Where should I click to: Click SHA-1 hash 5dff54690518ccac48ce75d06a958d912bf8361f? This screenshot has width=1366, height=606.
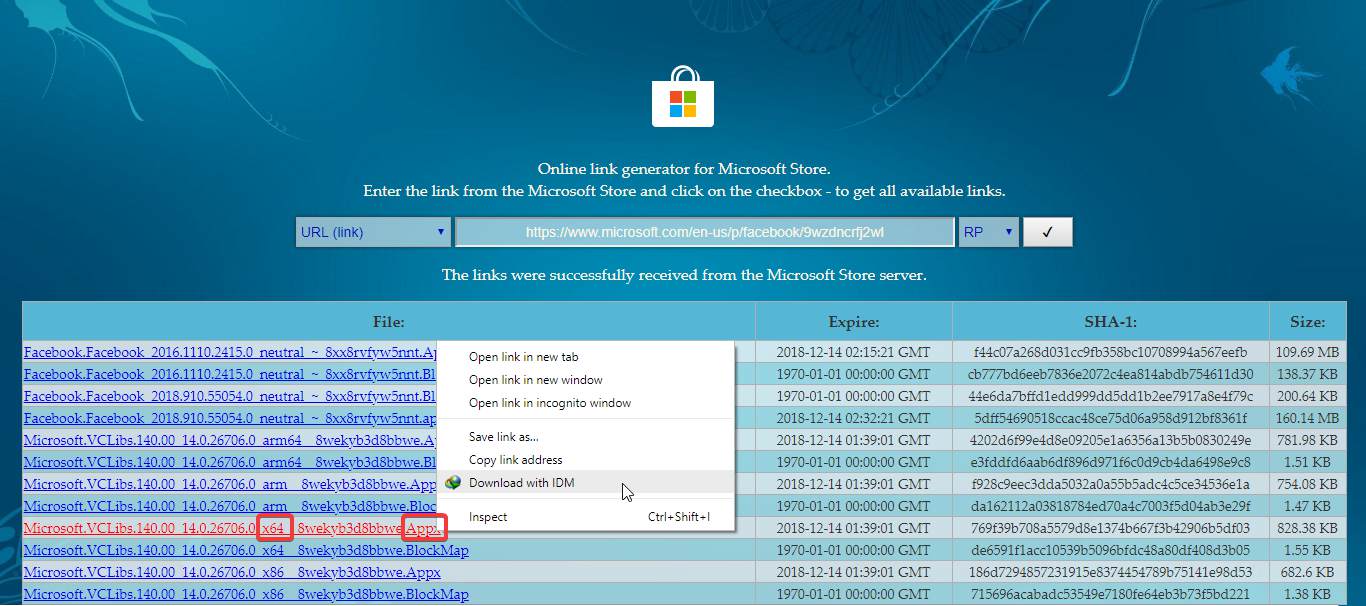(1111, 418)
